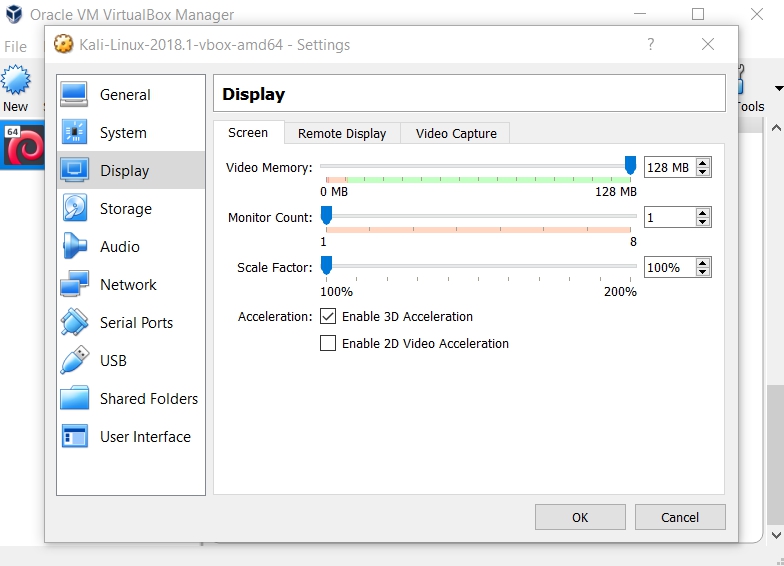Image resolution: width=784 pixels, height=566 pixels.
Task: Enable the 2D Video Acceleration checkbox
Action: 328,344
